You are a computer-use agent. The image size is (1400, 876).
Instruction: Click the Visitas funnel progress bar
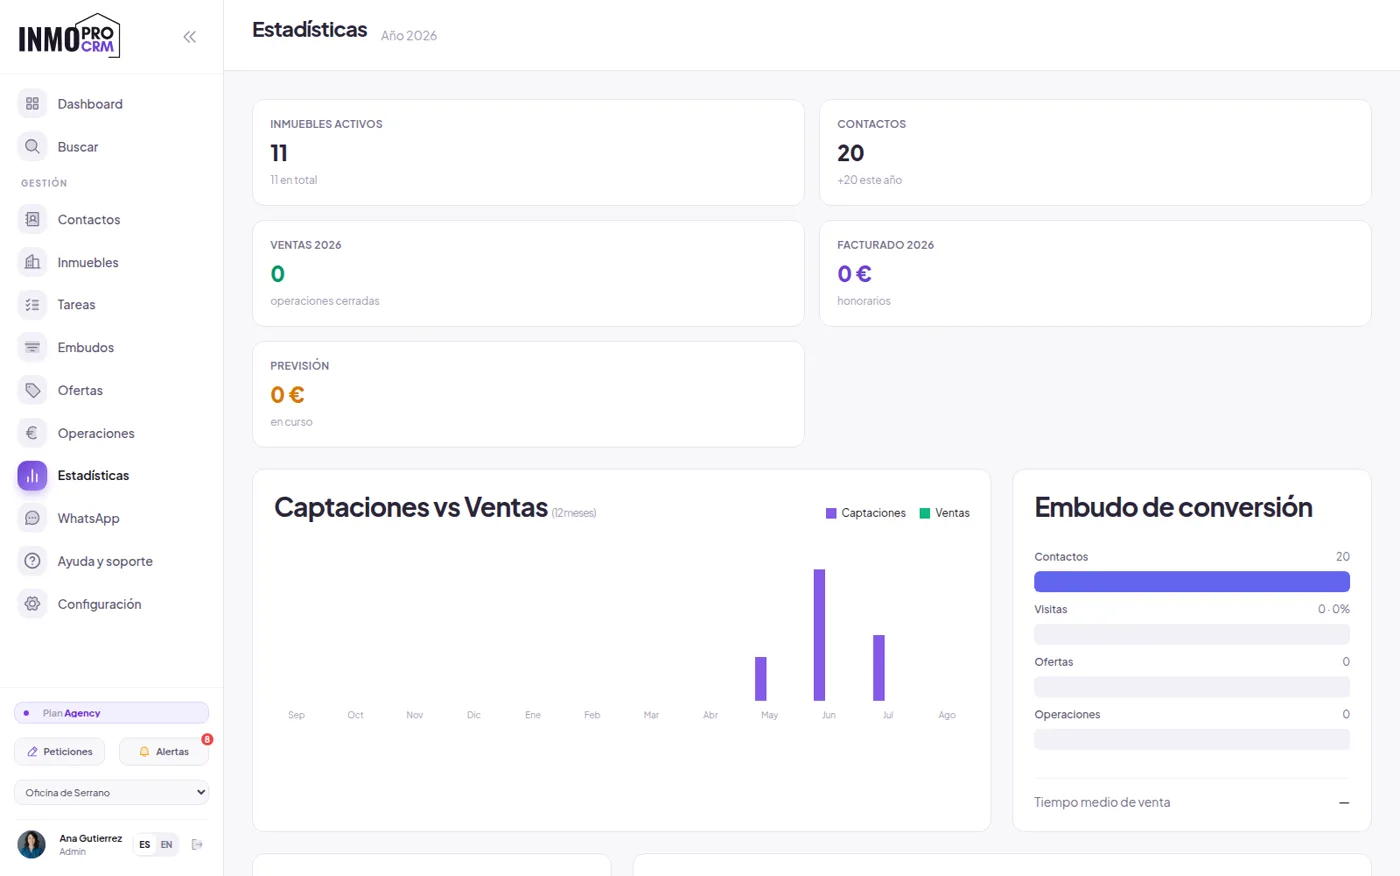pos(1192,634)
